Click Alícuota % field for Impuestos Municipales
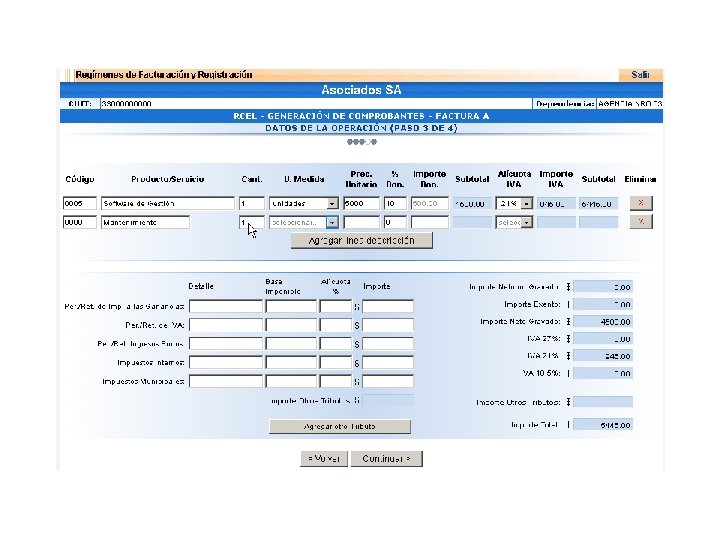Screen dimensions: 720x540 point(336,381)
